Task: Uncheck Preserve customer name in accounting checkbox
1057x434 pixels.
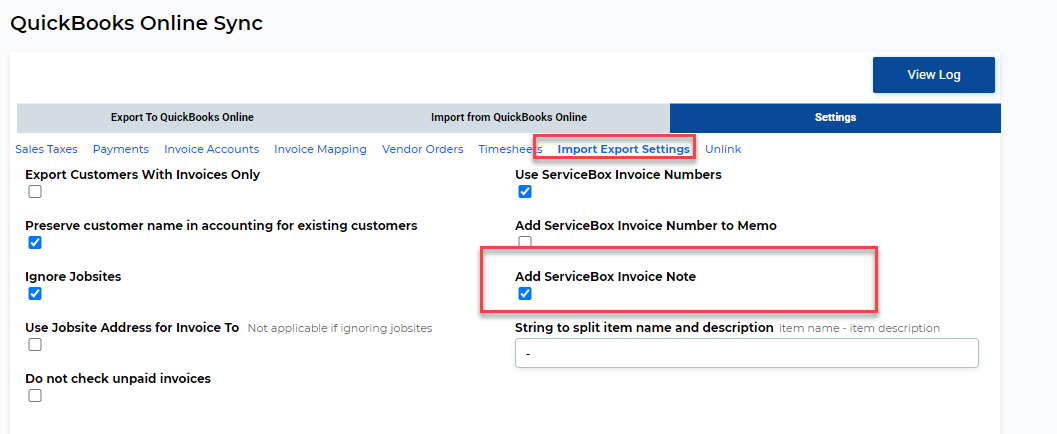Action: coord(35,243)
